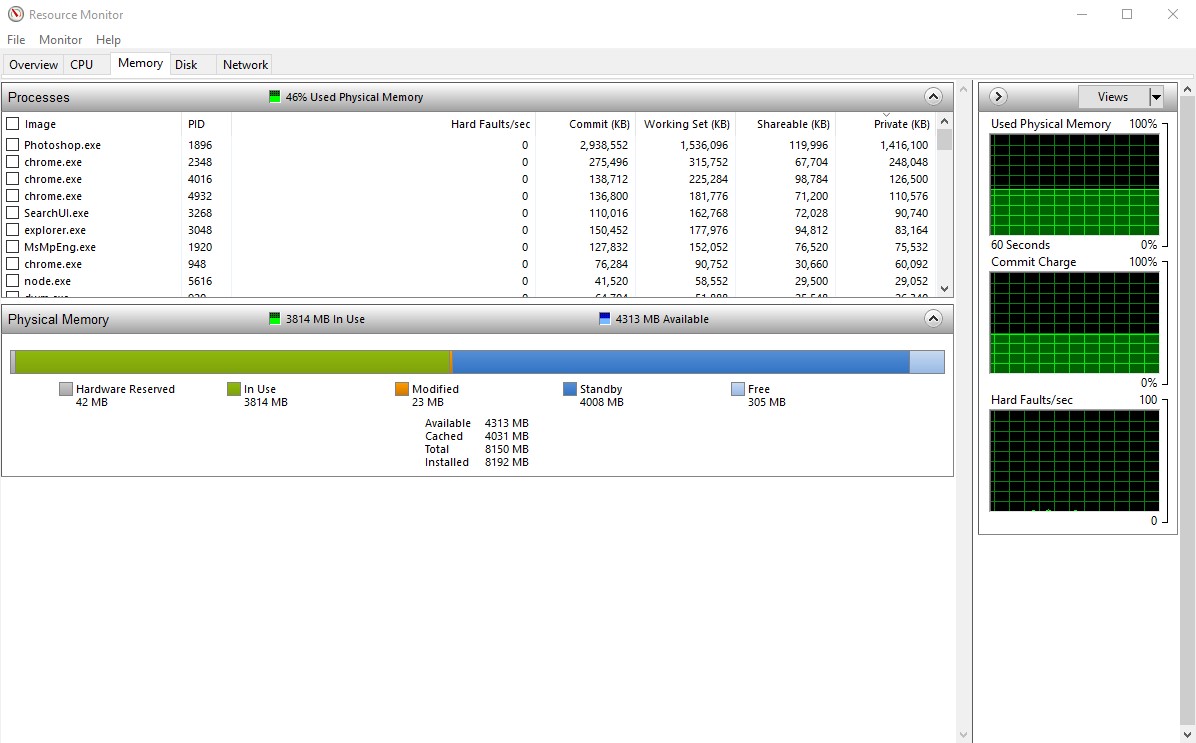Sort processes by the Private (KB) column
This screenshot has width=1196, height=743.
point(903,123)
